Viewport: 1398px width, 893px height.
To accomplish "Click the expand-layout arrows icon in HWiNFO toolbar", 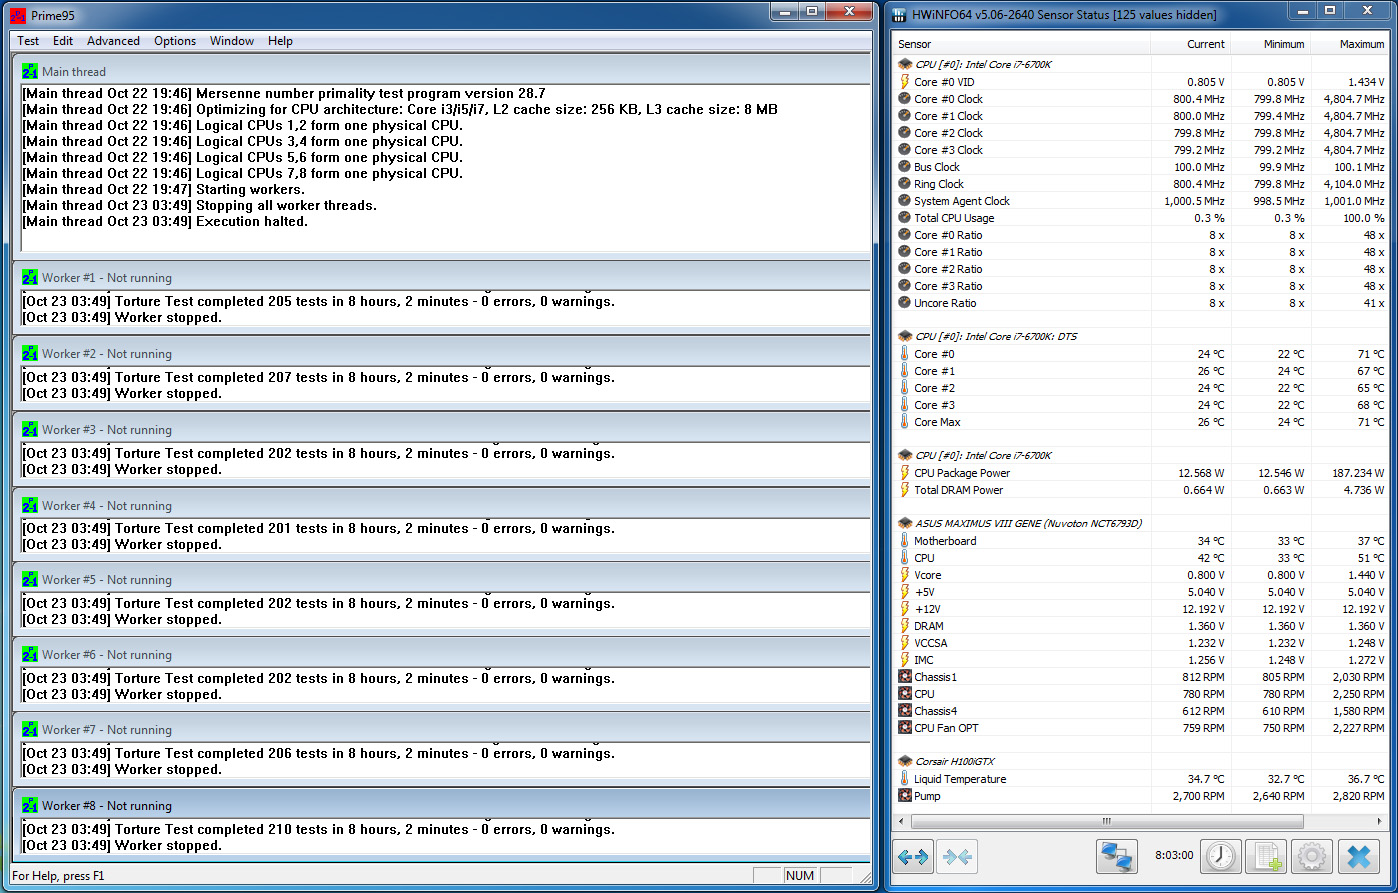I will [913, 856].
